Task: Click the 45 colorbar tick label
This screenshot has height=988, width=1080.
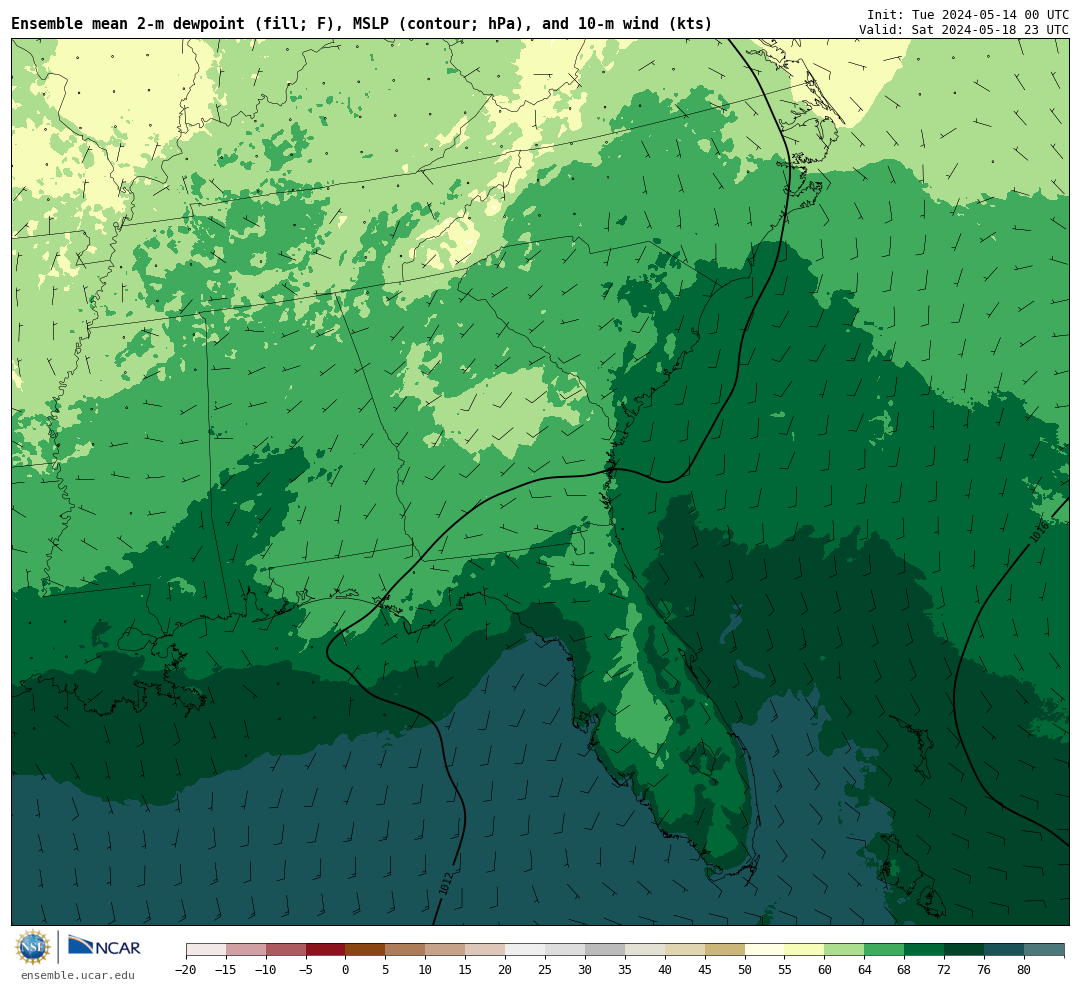Action: (705, 969)
